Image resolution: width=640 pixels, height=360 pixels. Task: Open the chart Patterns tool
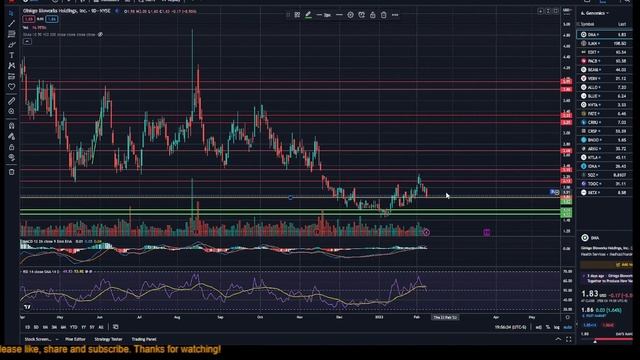(11, 66)
